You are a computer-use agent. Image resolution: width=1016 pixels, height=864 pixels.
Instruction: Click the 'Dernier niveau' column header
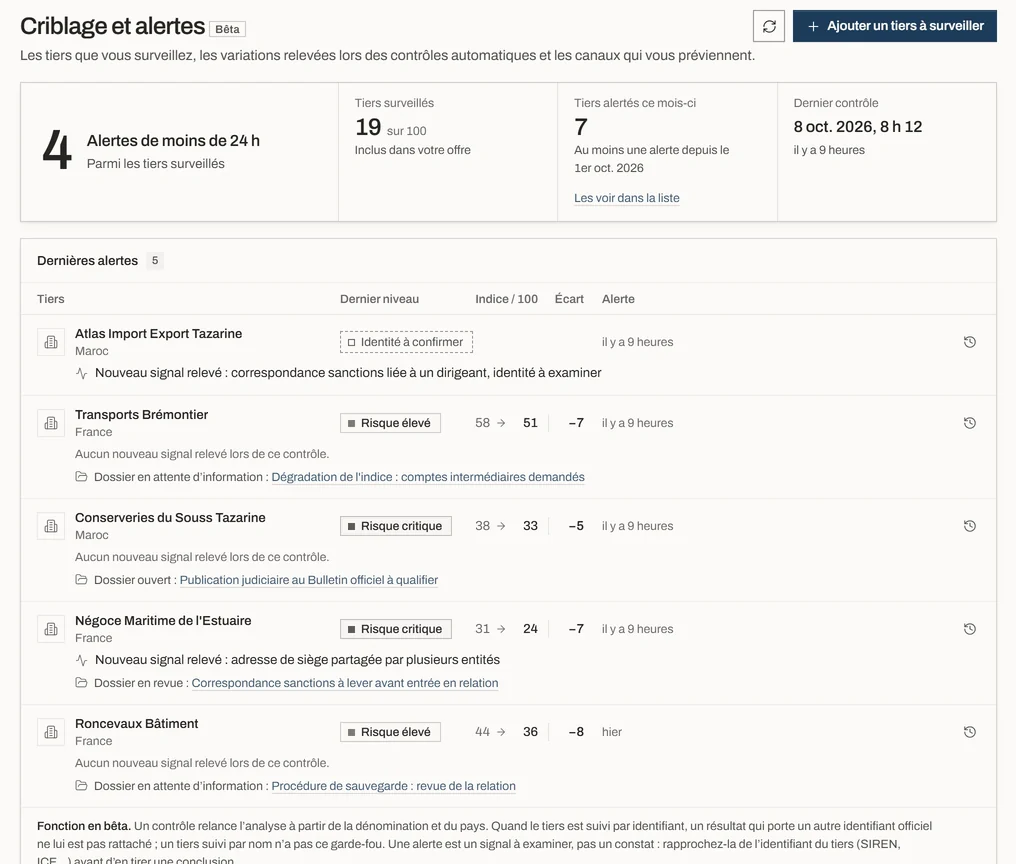(x=379, y=299)
